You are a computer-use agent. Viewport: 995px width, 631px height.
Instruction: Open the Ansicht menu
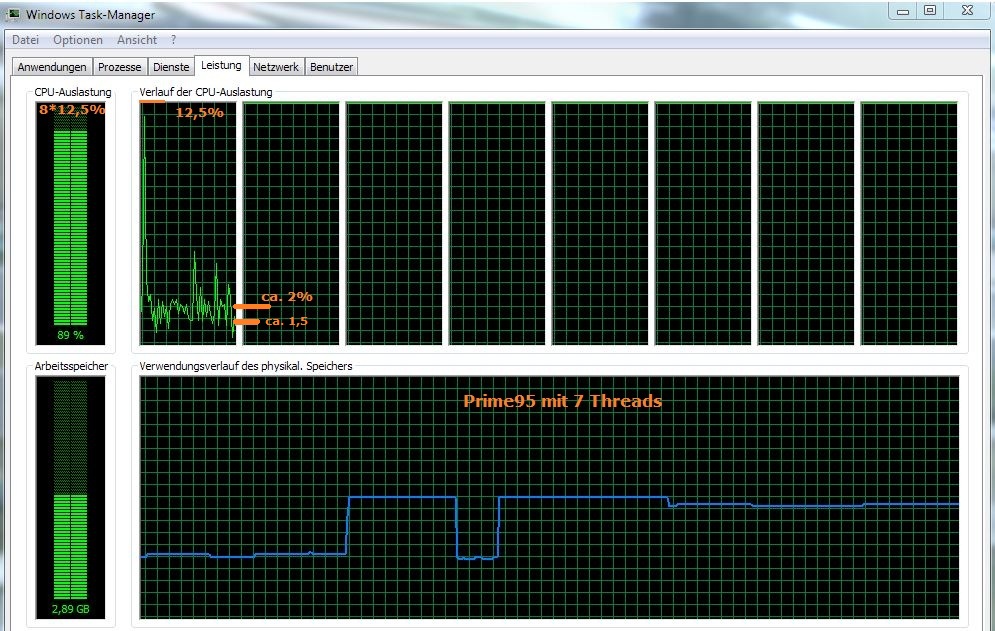pyautogui.click(x=137, y=40)
